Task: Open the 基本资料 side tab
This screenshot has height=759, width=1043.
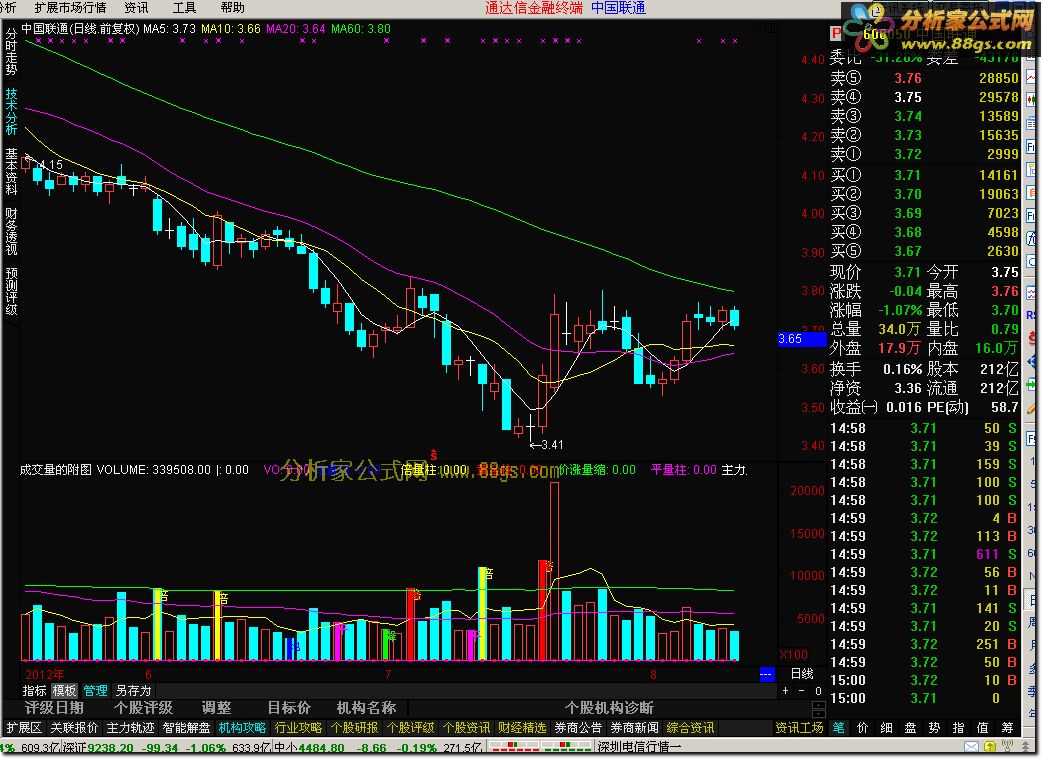Action: pyautogui.click(x=11, y=171)
